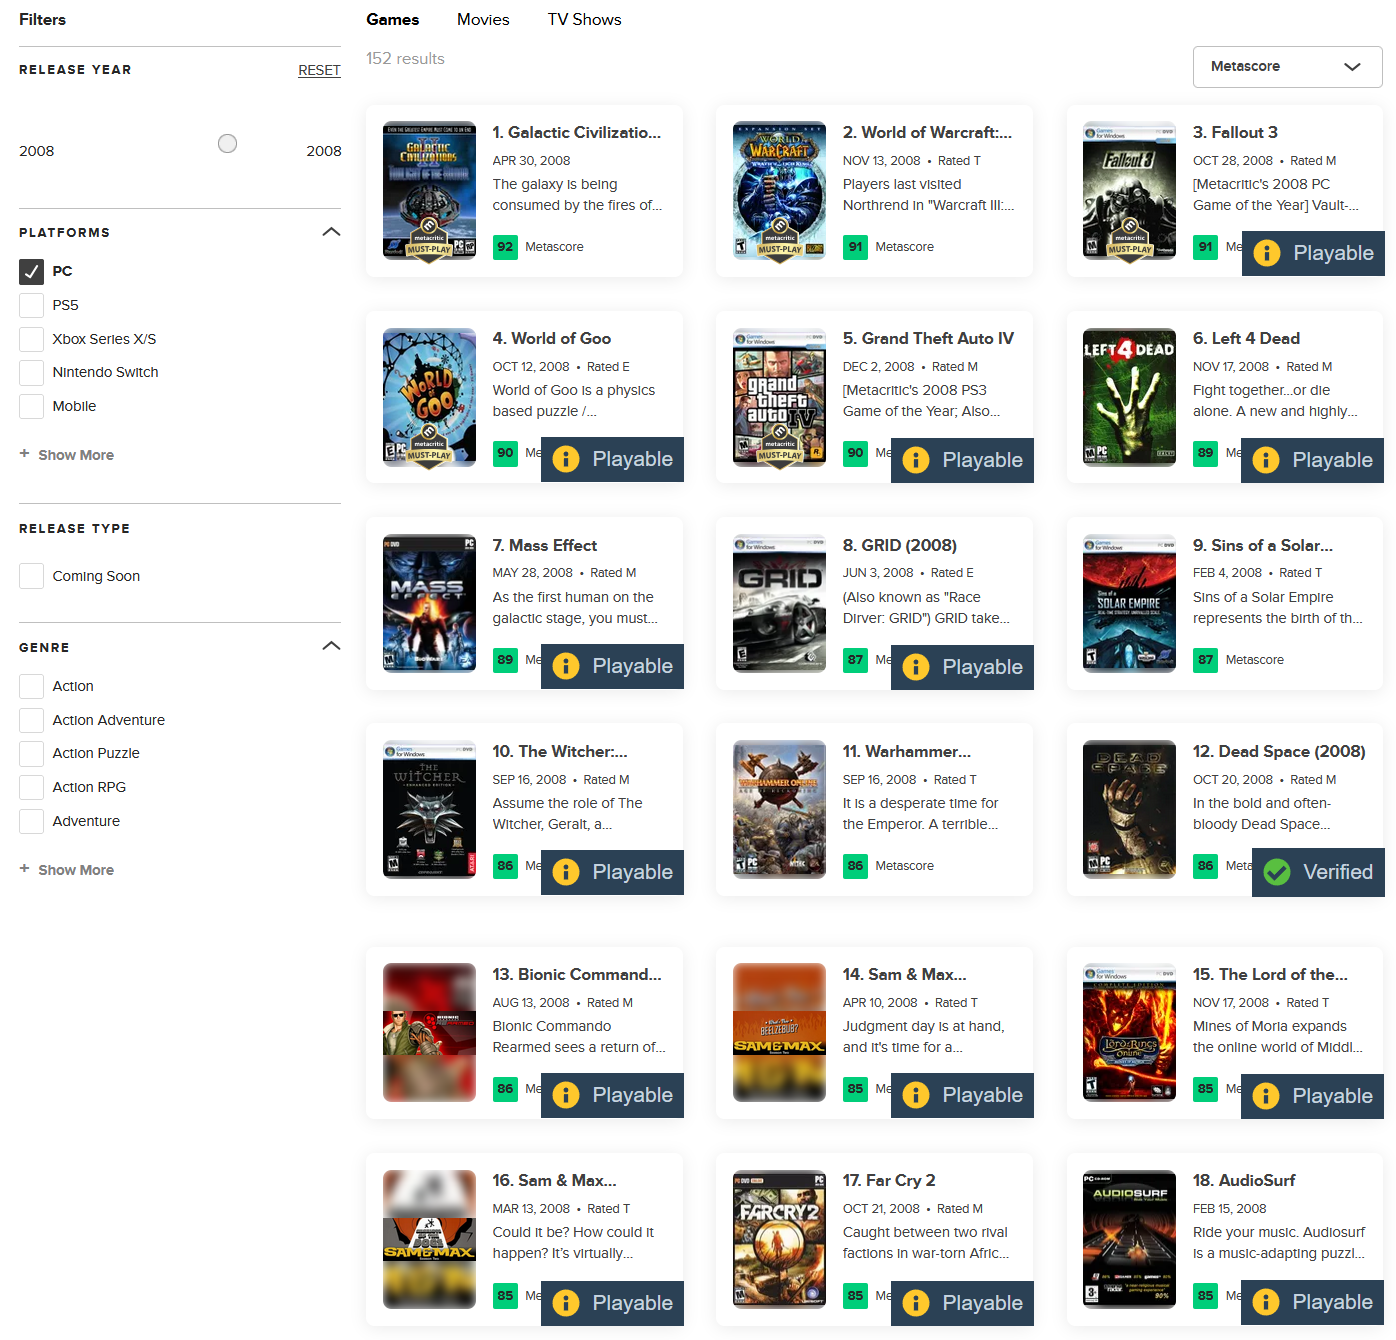Check the Action Puzzle genre checkbox
Screen dimensions: 1396x1340
31,753
